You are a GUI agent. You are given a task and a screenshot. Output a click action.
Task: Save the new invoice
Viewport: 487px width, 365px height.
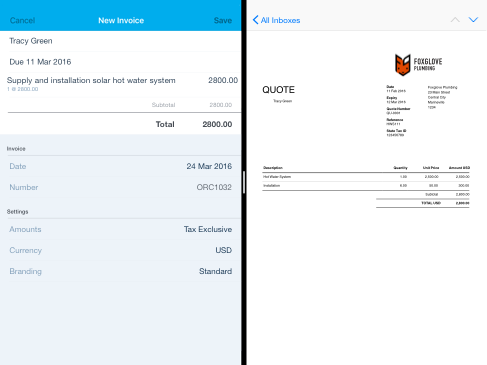pos(223,20)
